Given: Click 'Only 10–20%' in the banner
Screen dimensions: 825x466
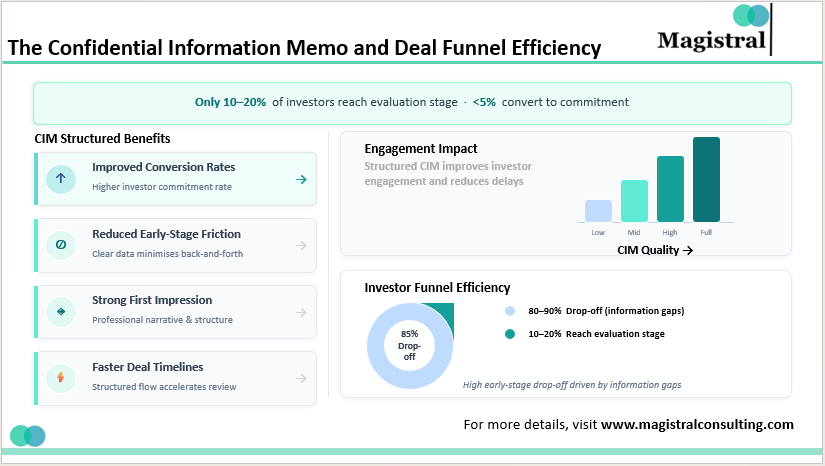Looking at the screenshot, I should (x=230, y=102).
